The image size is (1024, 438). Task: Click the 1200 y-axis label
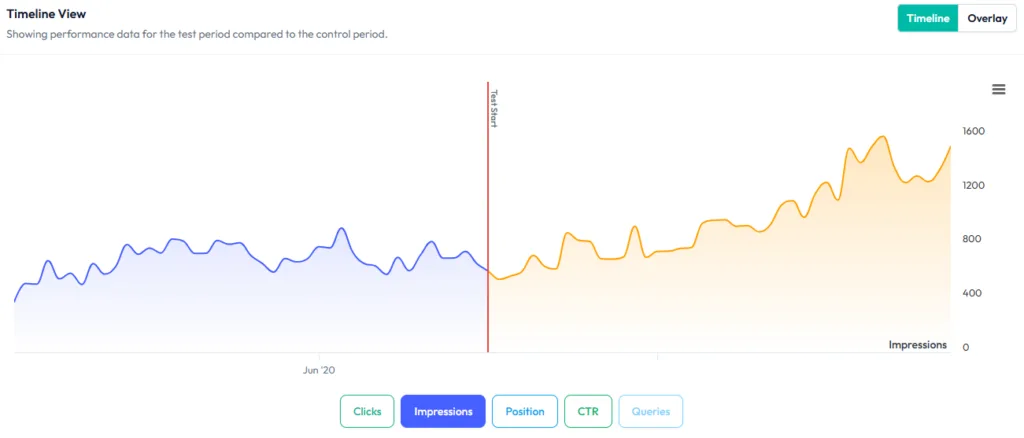point(973,185)
